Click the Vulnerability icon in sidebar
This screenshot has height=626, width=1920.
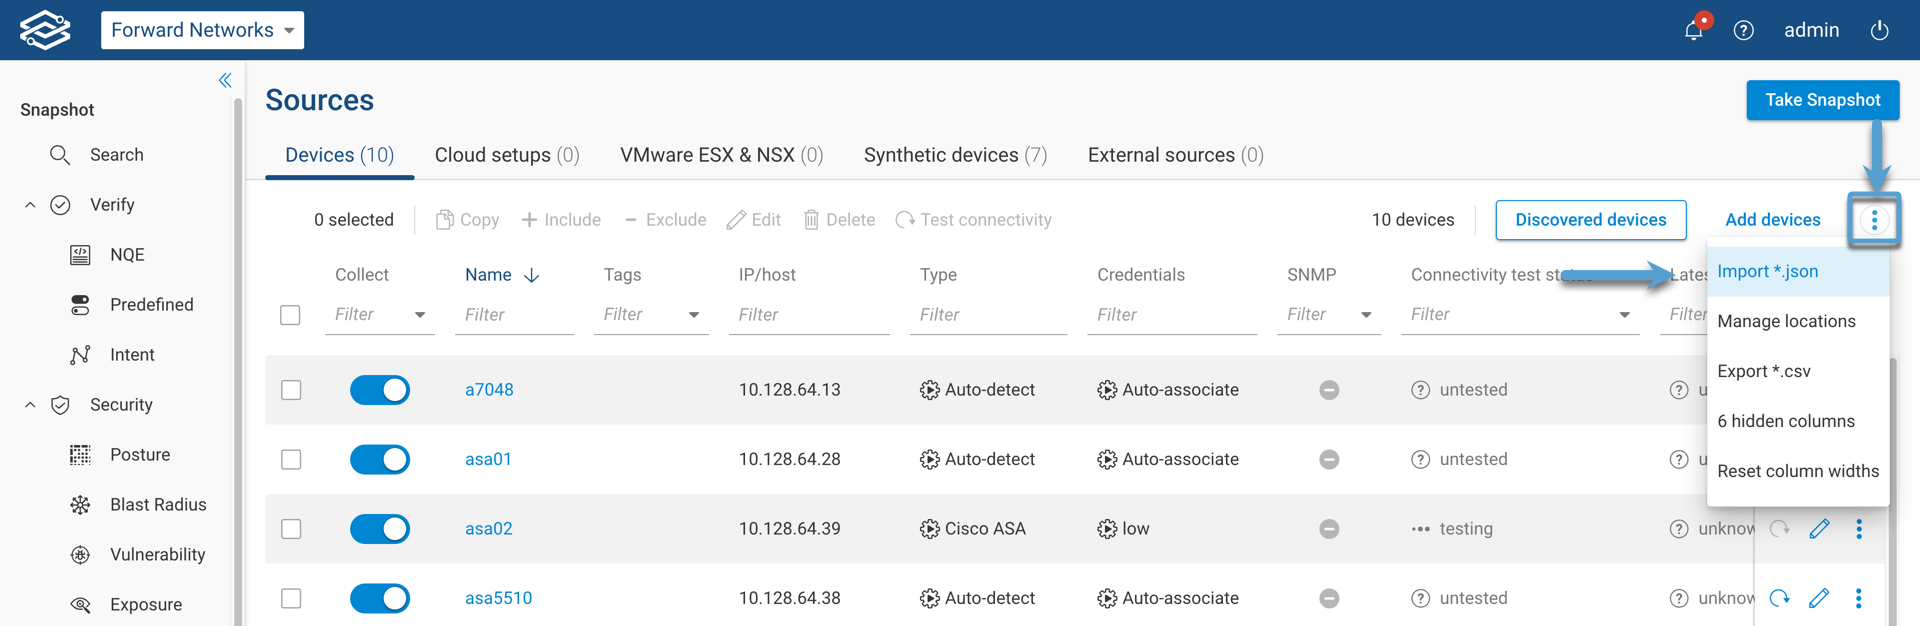[x=80, y=555]
